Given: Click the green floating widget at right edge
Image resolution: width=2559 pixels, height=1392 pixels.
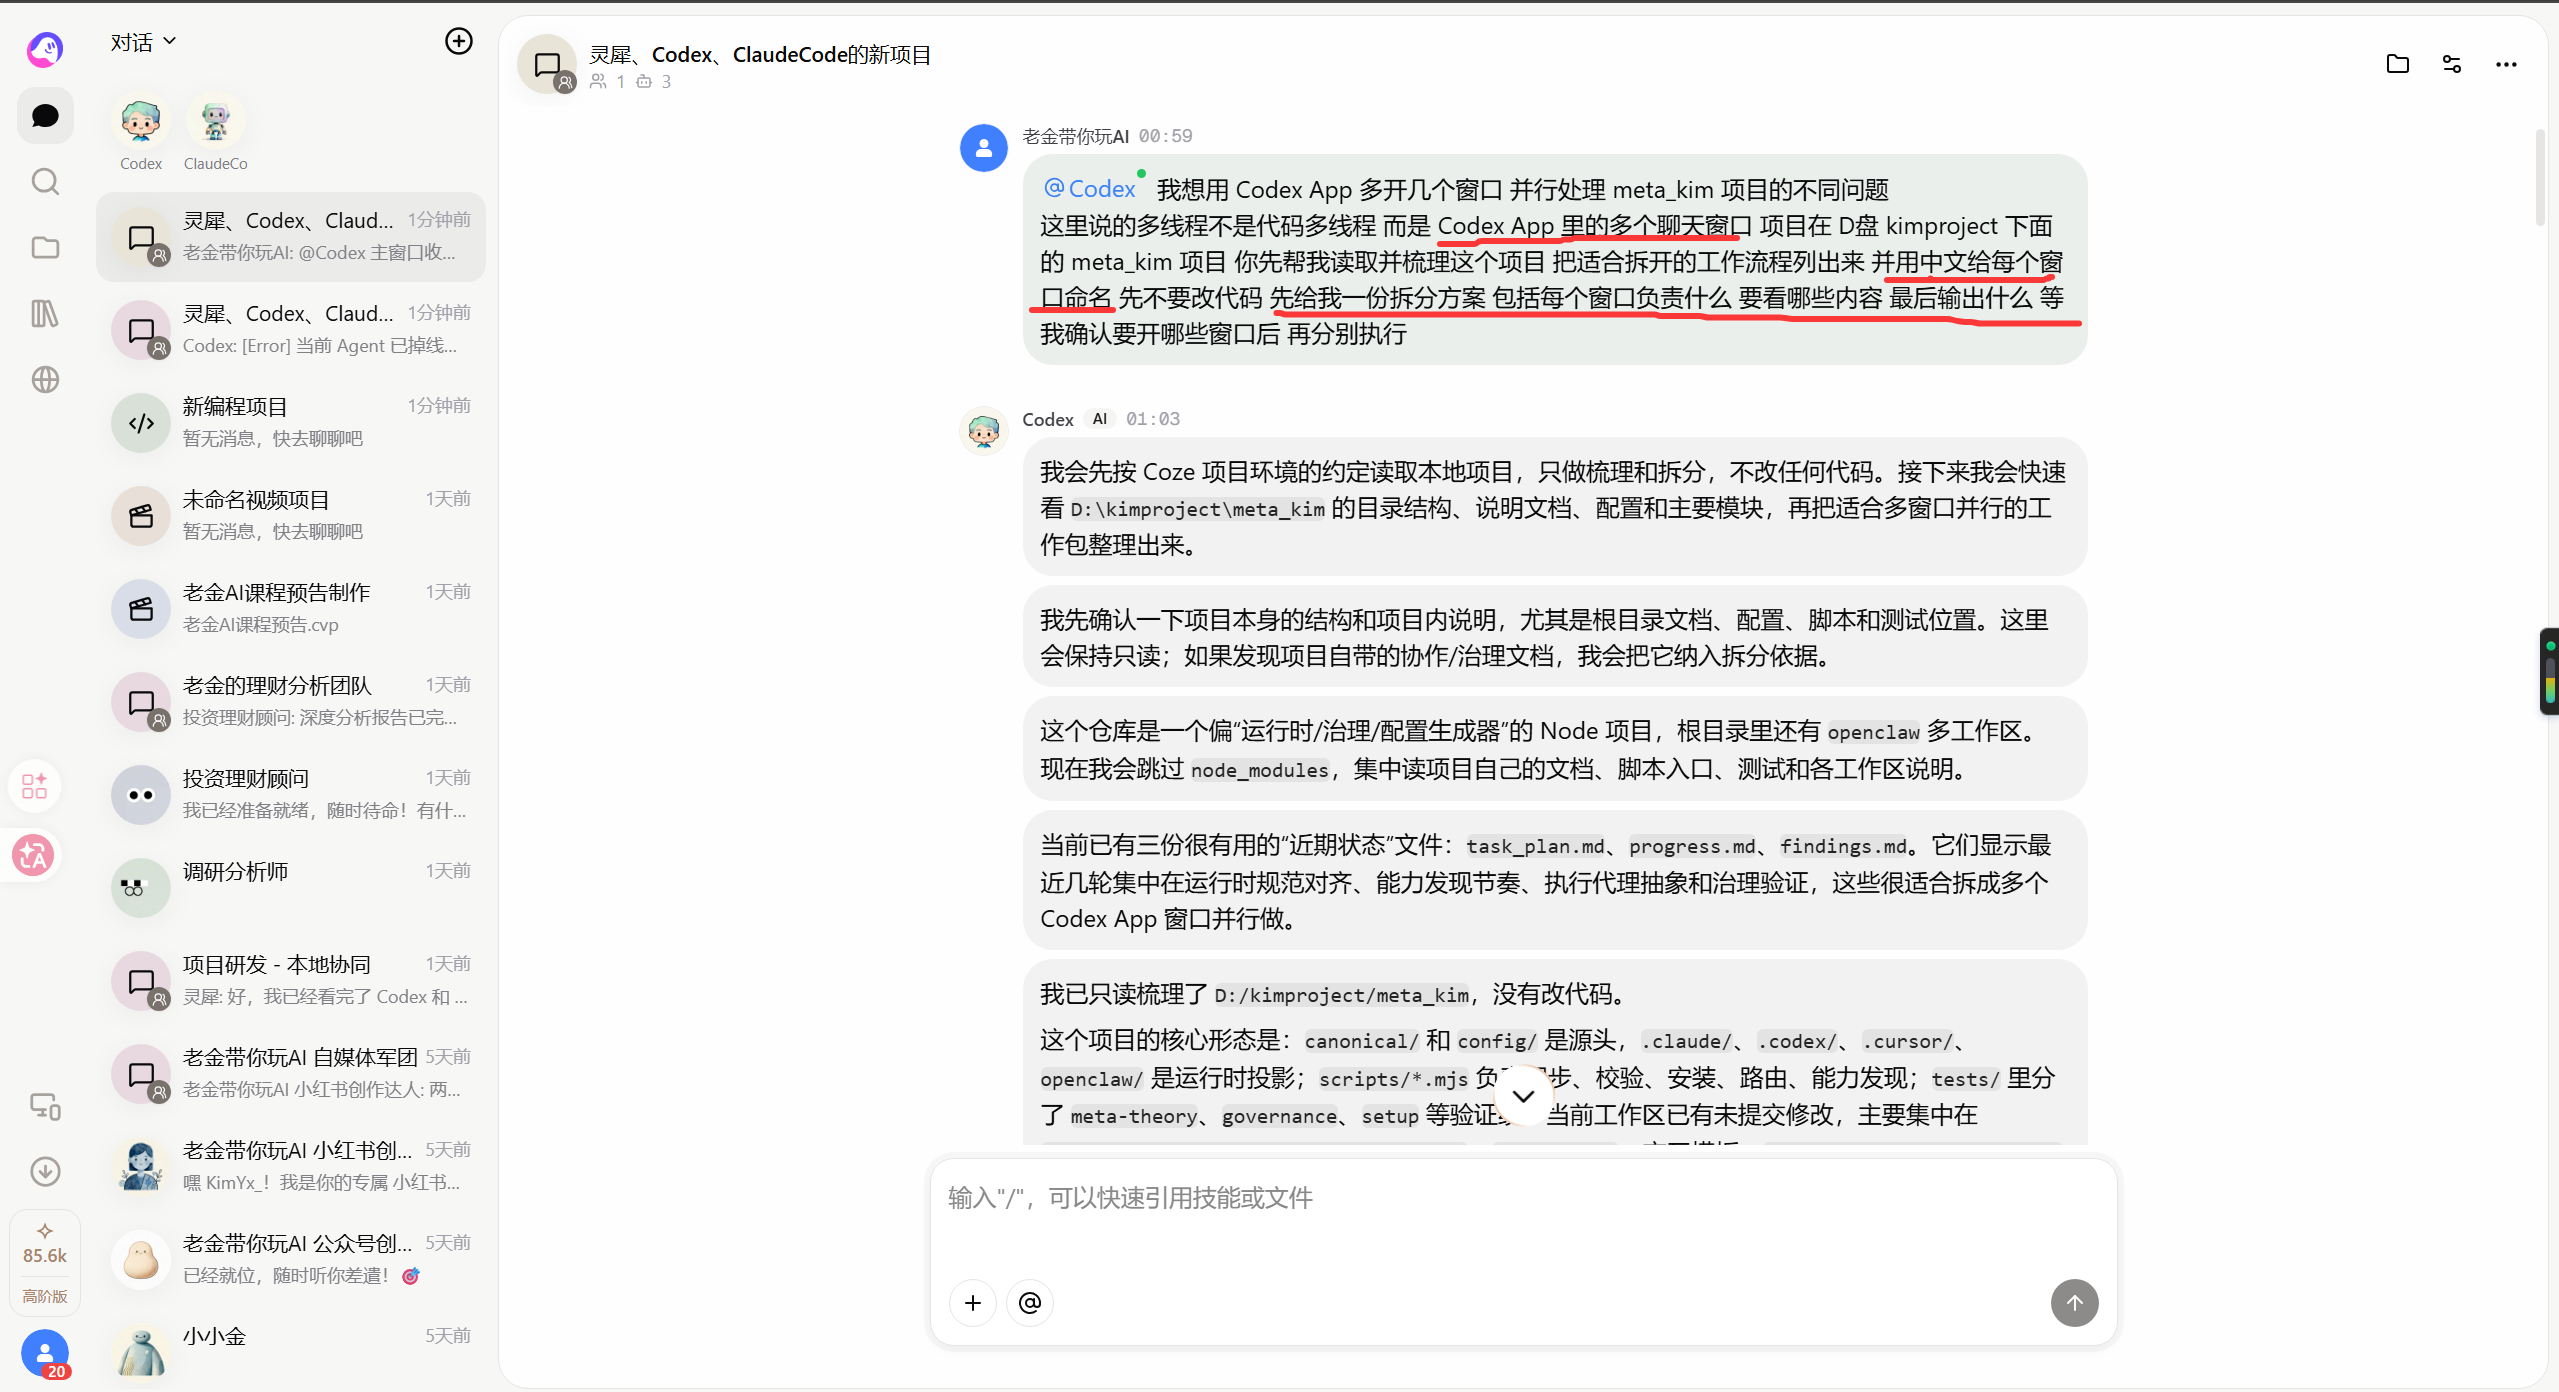Looking at the screenshot, I should pos(2550,671).
